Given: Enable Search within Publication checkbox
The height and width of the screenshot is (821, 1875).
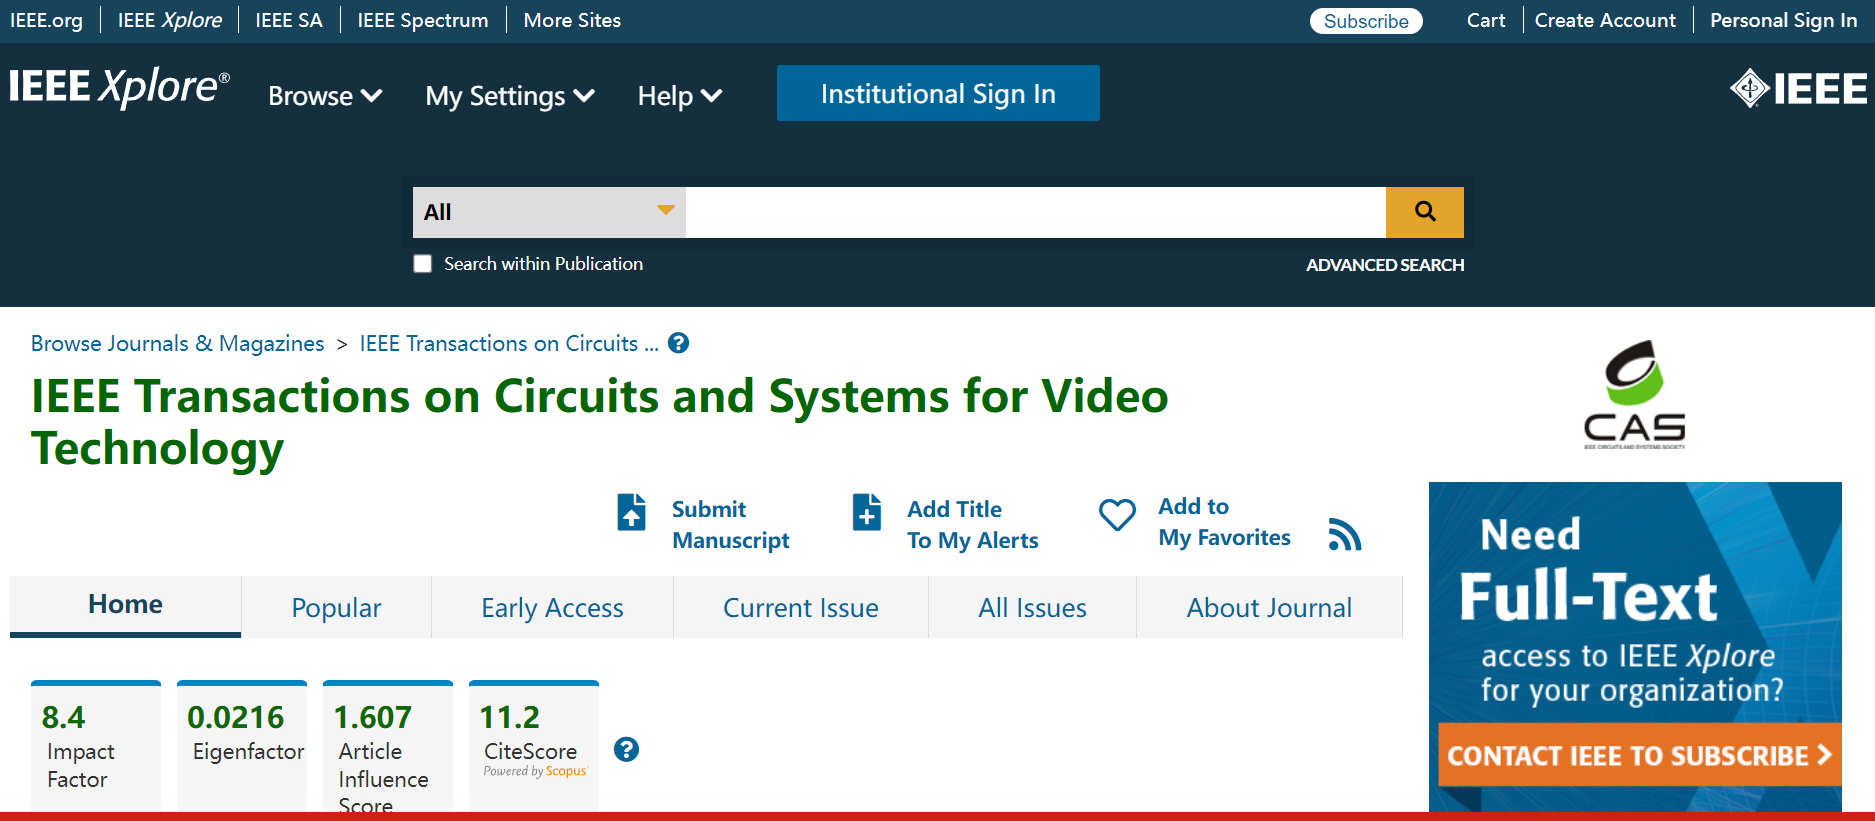Looking at the screenshot, I should click(423, 264).
